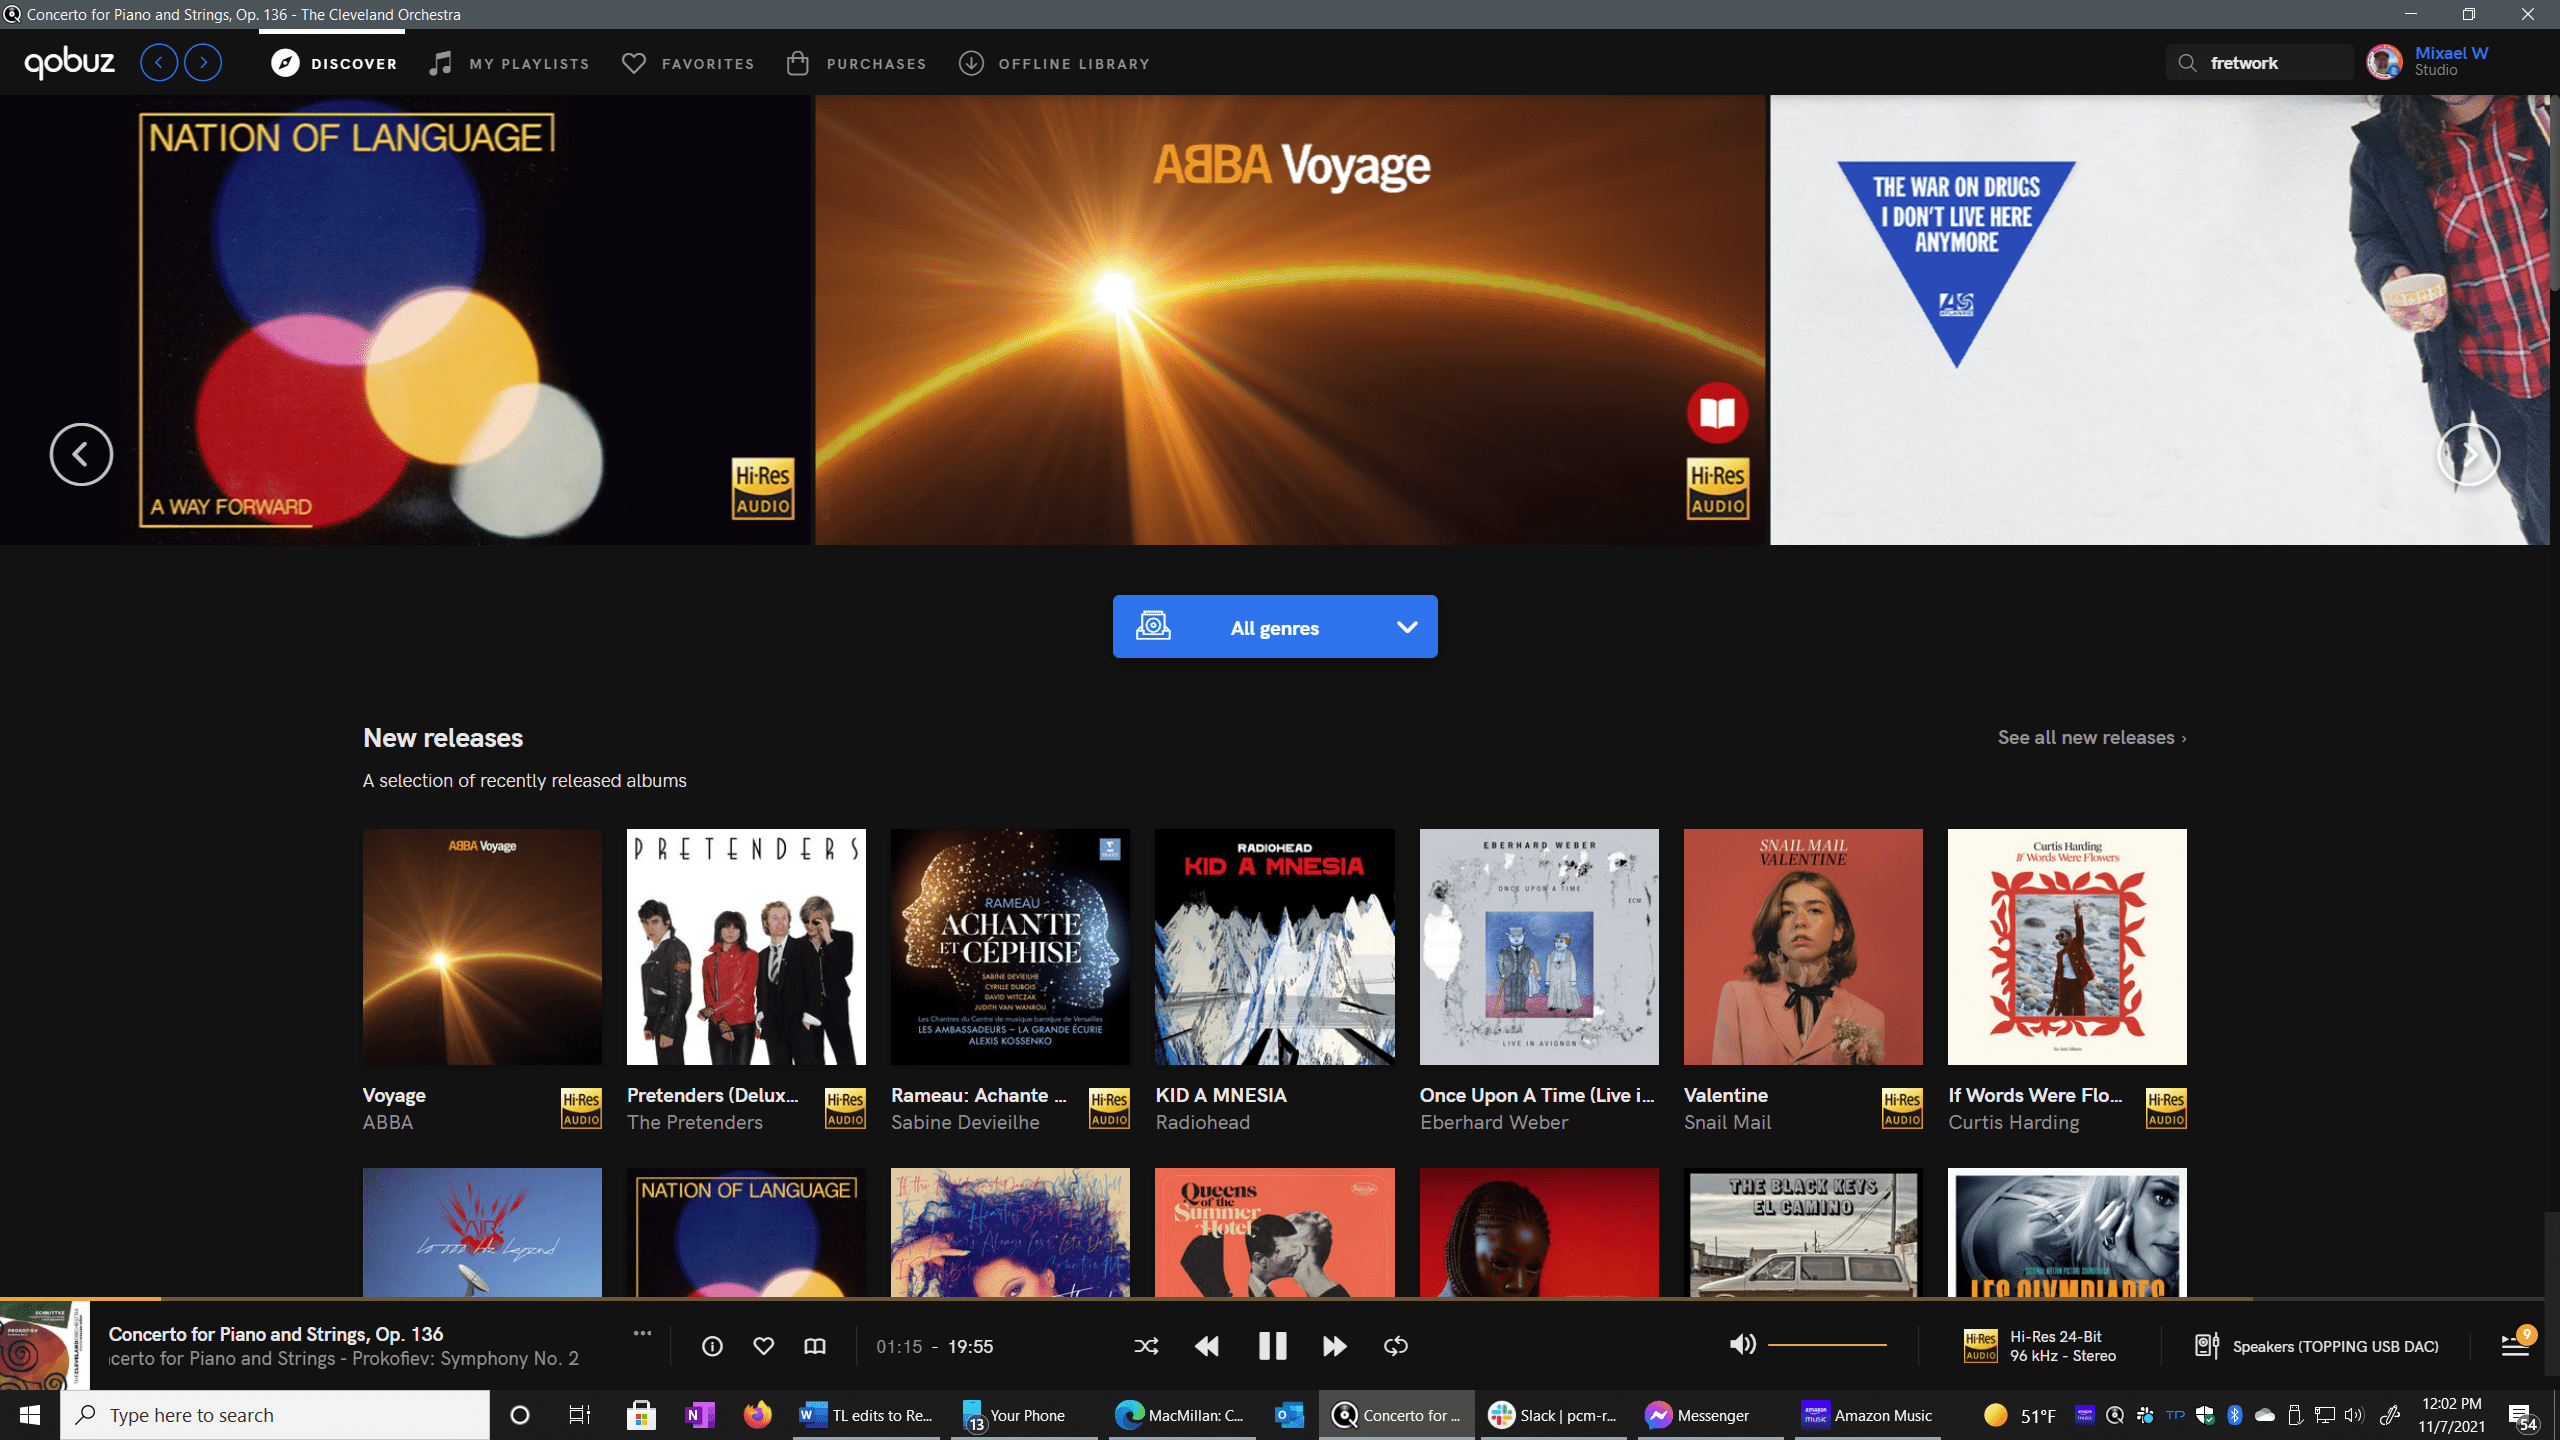This screenshot has width=2560, height=1440.
Task: Open the Outlook taskbar icon
Action: [x=1288, y=1415]
